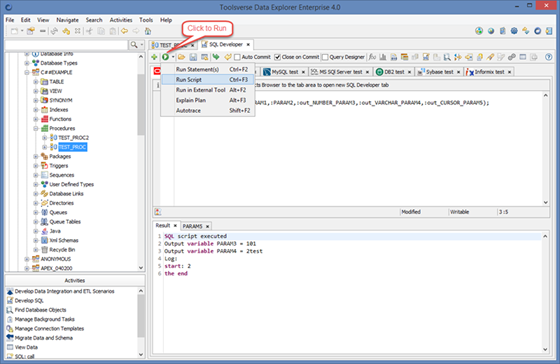
Task: Click the green Run play icon
Action: tap(165, 57)
